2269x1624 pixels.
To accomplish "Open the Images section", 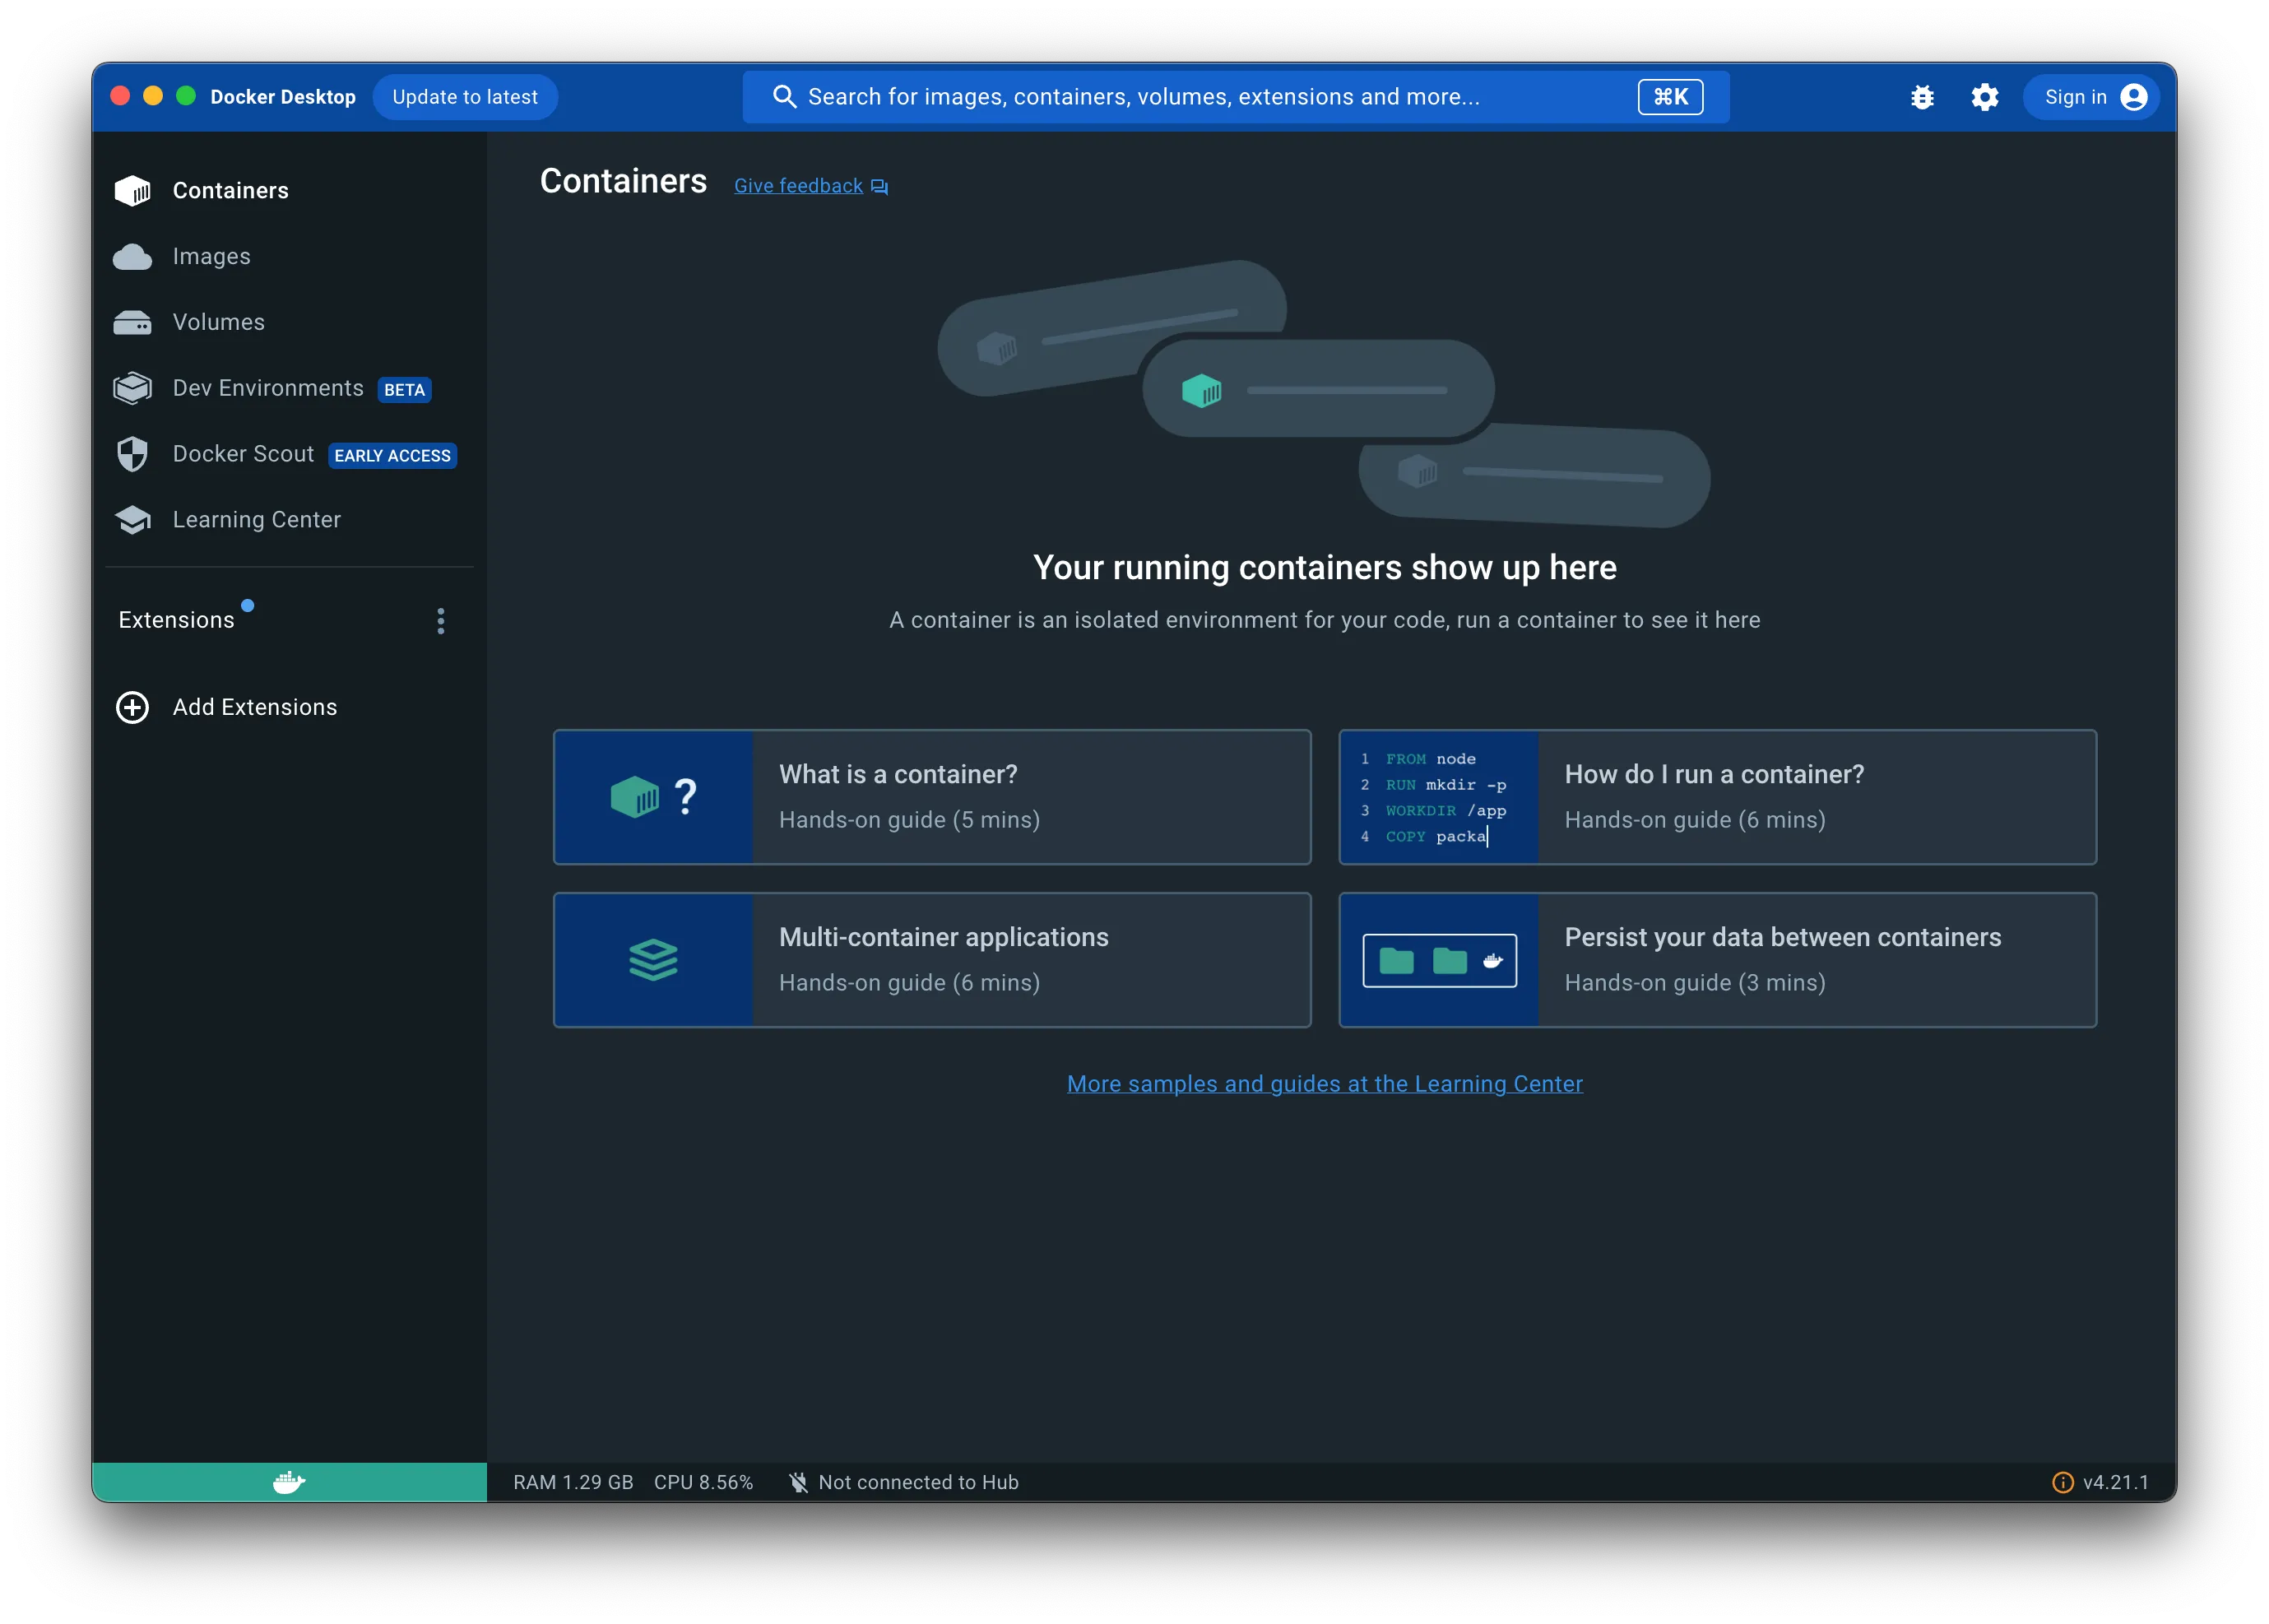I will (211, 256).
